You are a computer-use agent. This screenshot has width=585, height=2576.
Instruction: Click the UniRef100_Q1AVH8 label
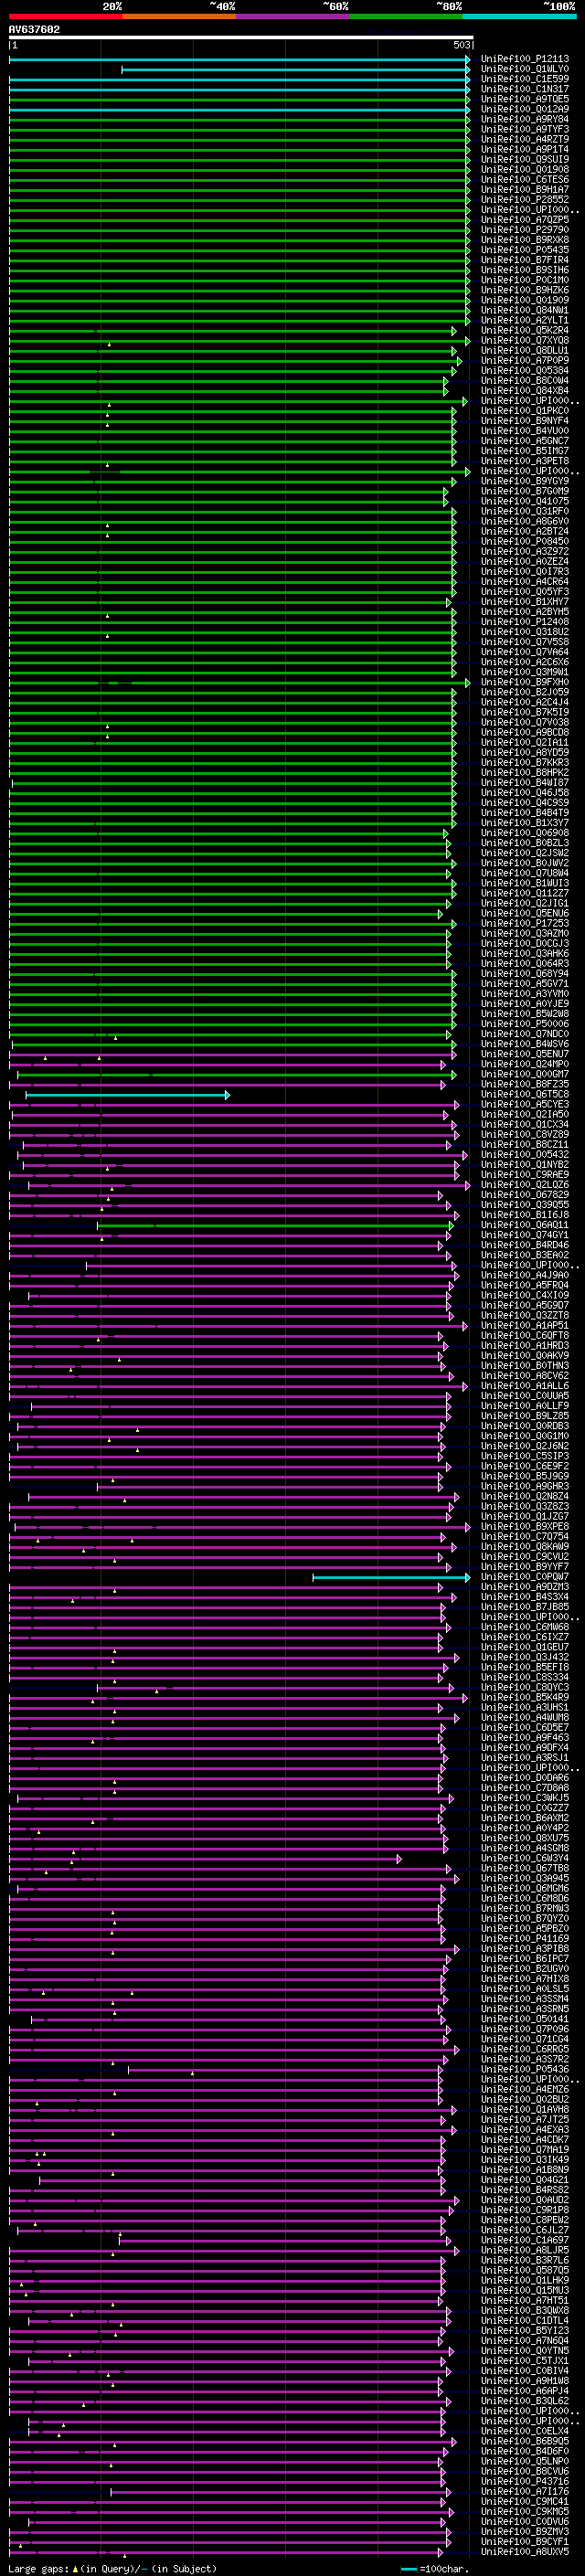[524, 2109]
